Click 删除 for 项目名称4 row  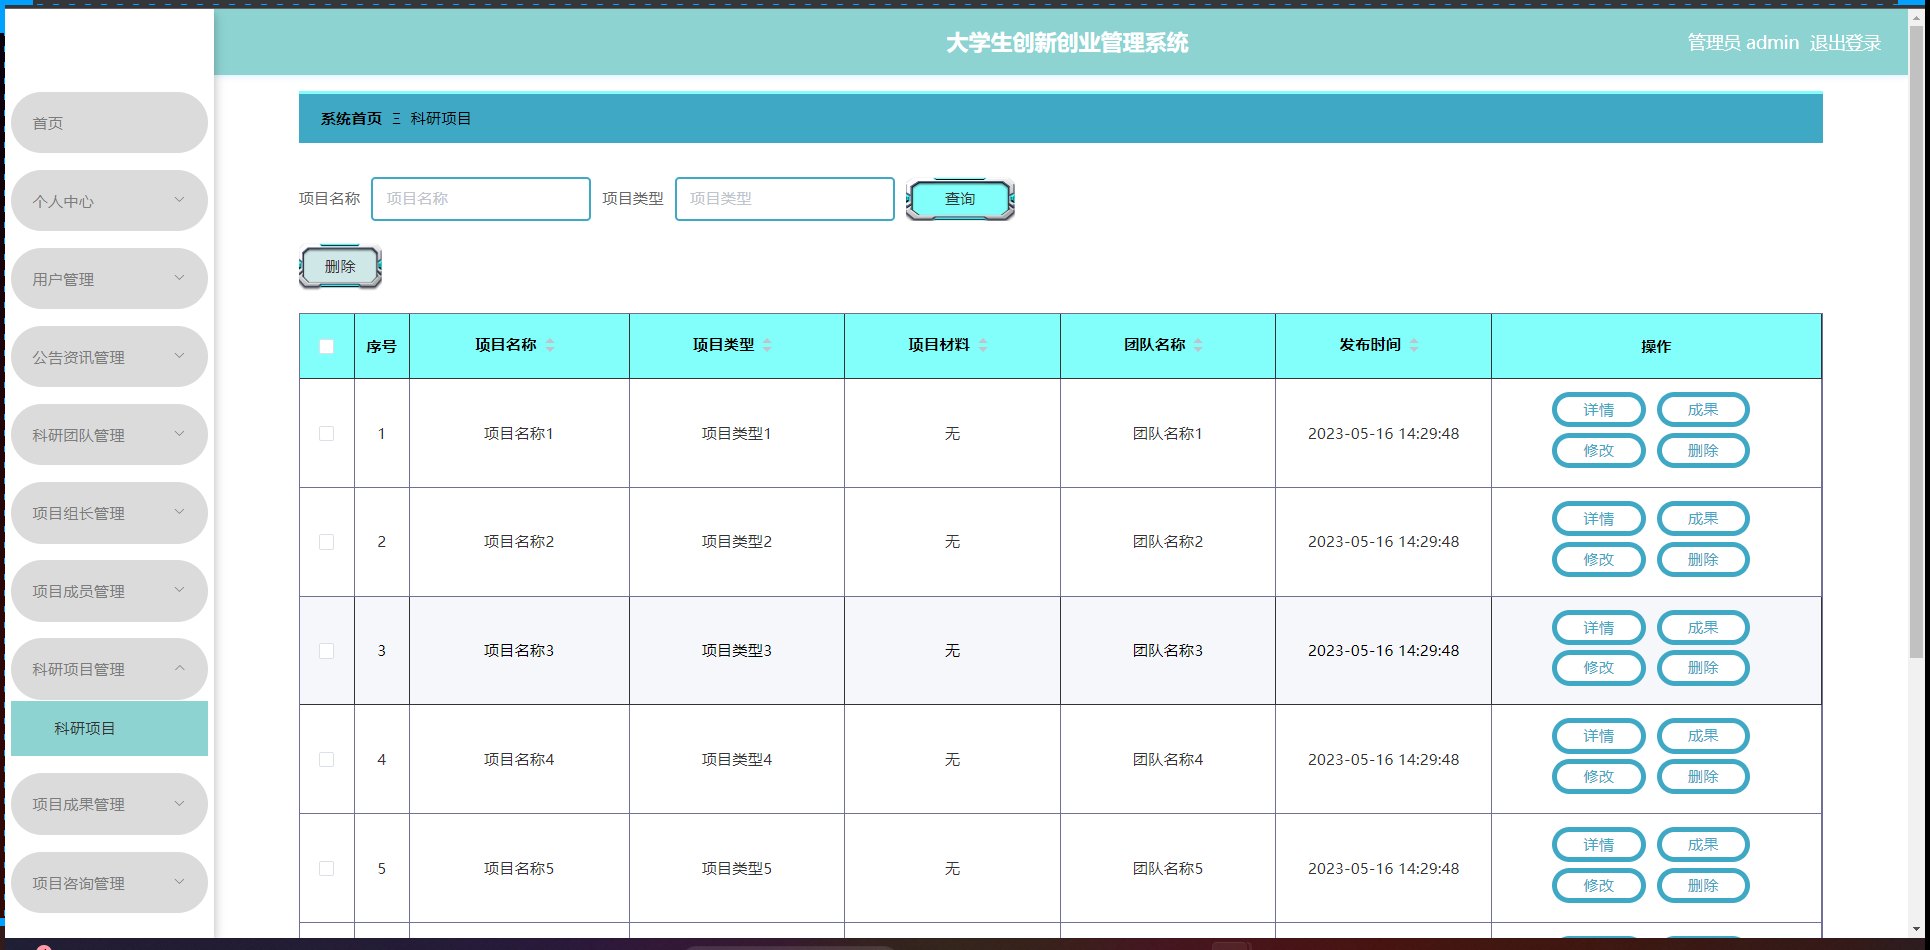tap(1703, 777)
